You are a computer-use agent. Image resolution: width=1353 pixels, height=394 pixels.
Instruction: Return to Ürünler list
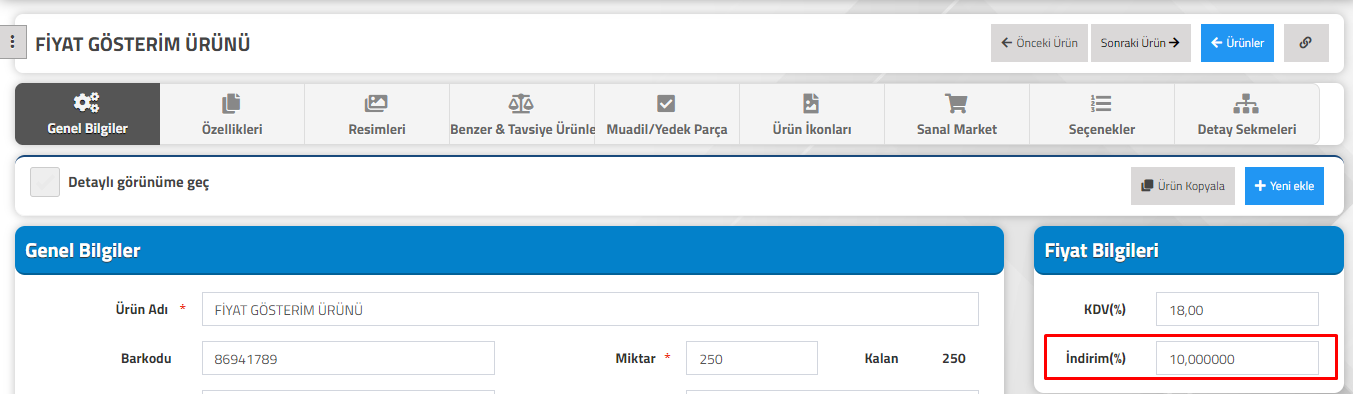click(1237, 43)
